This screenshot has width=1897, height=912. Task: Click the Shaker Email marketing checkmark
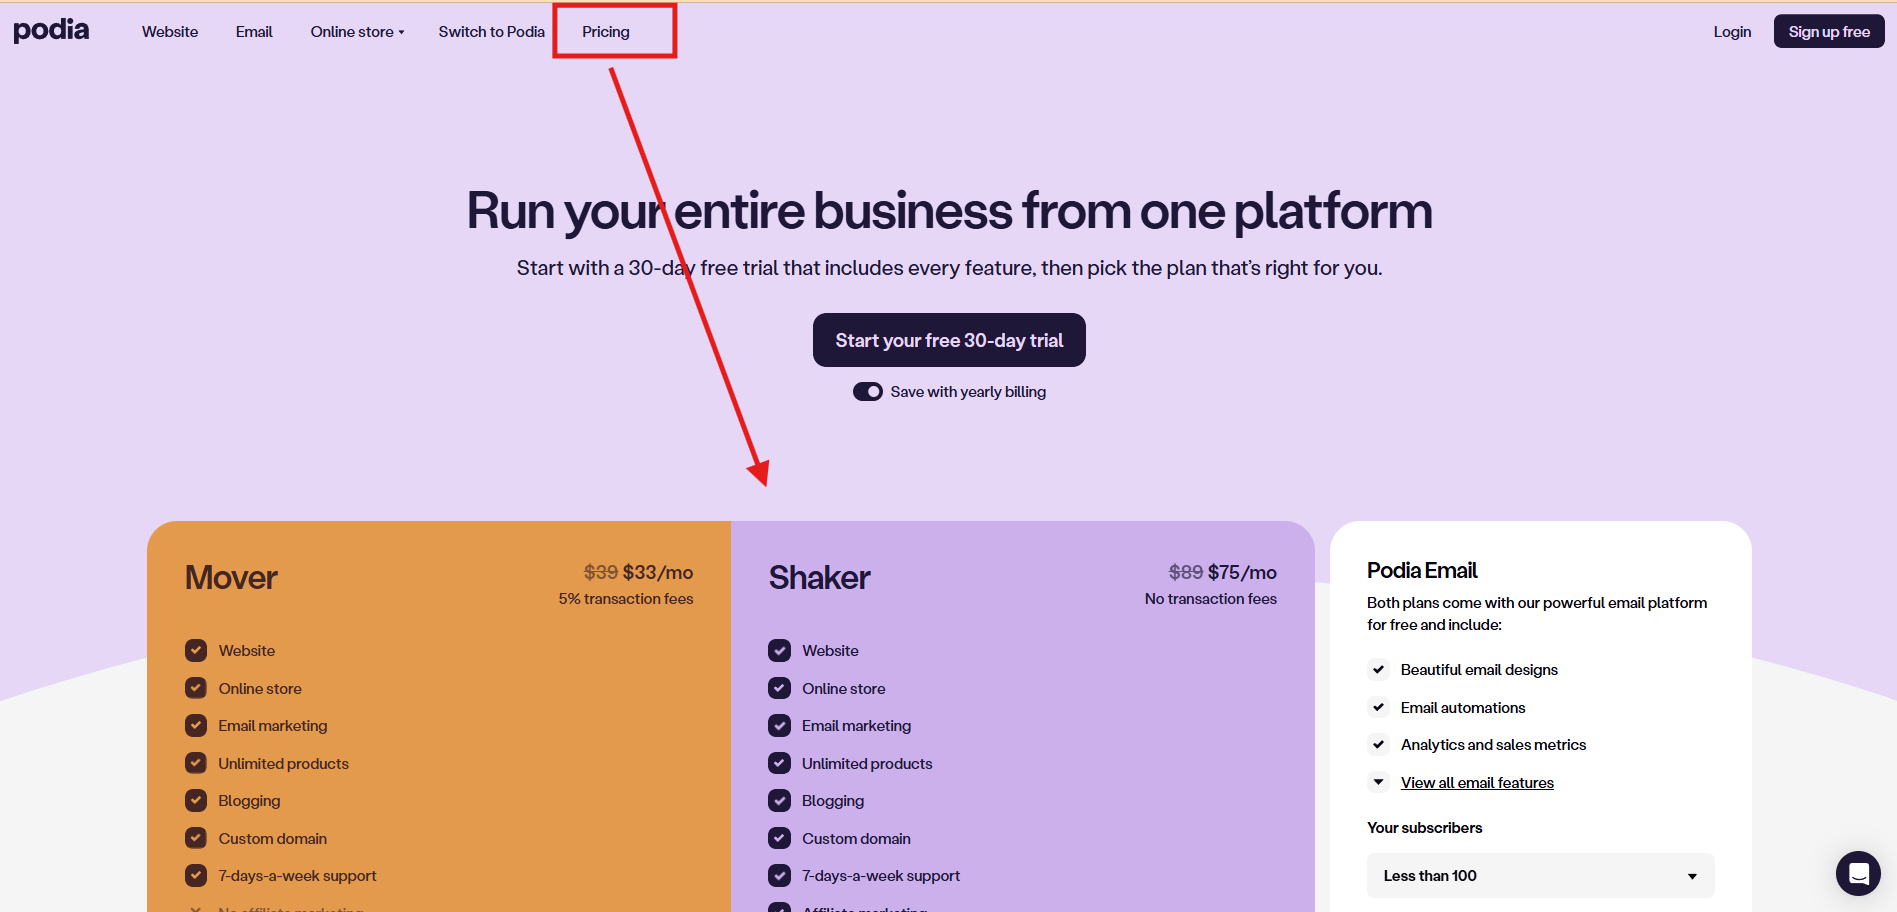(x=779, y=726)
